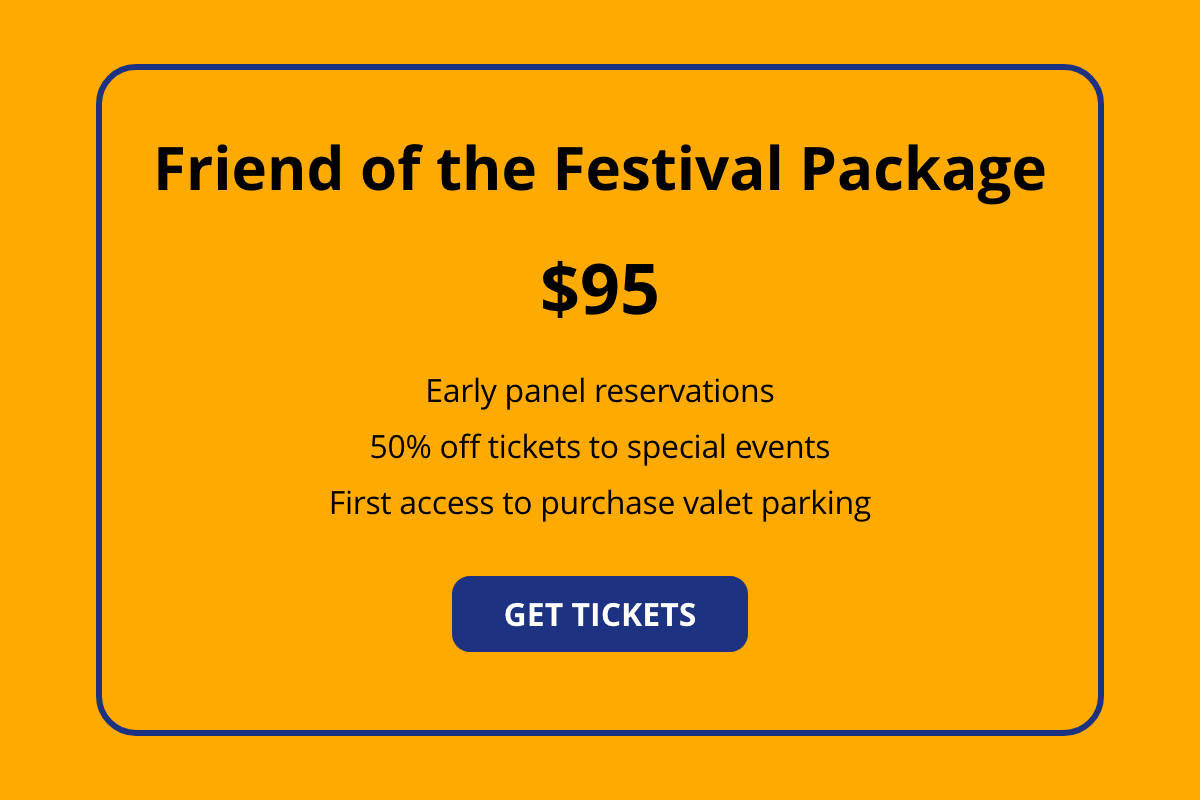Image resolution: width=1200 pixels, height=800 pixels.
Task: Select the Friend of the Festival Package heading
Action: tap(599, 168)
